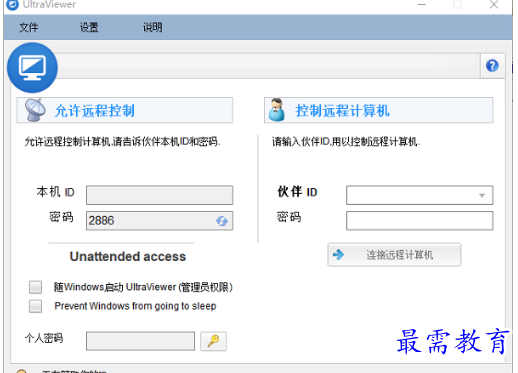Open the 说明 menu
The width and height of the screenshot is (518, 373).
(153, 27)
